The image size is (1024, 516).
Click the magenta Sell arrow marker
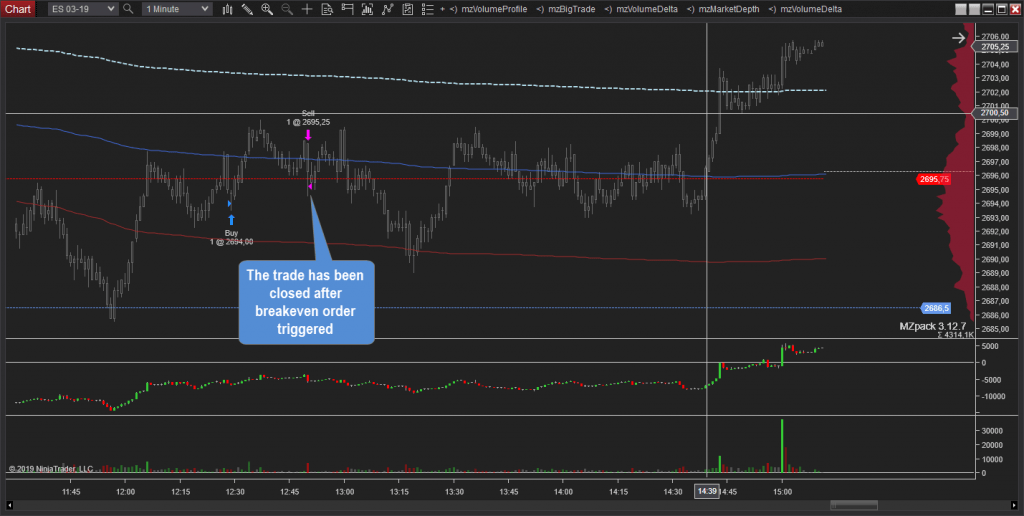[x=308, y=135]
